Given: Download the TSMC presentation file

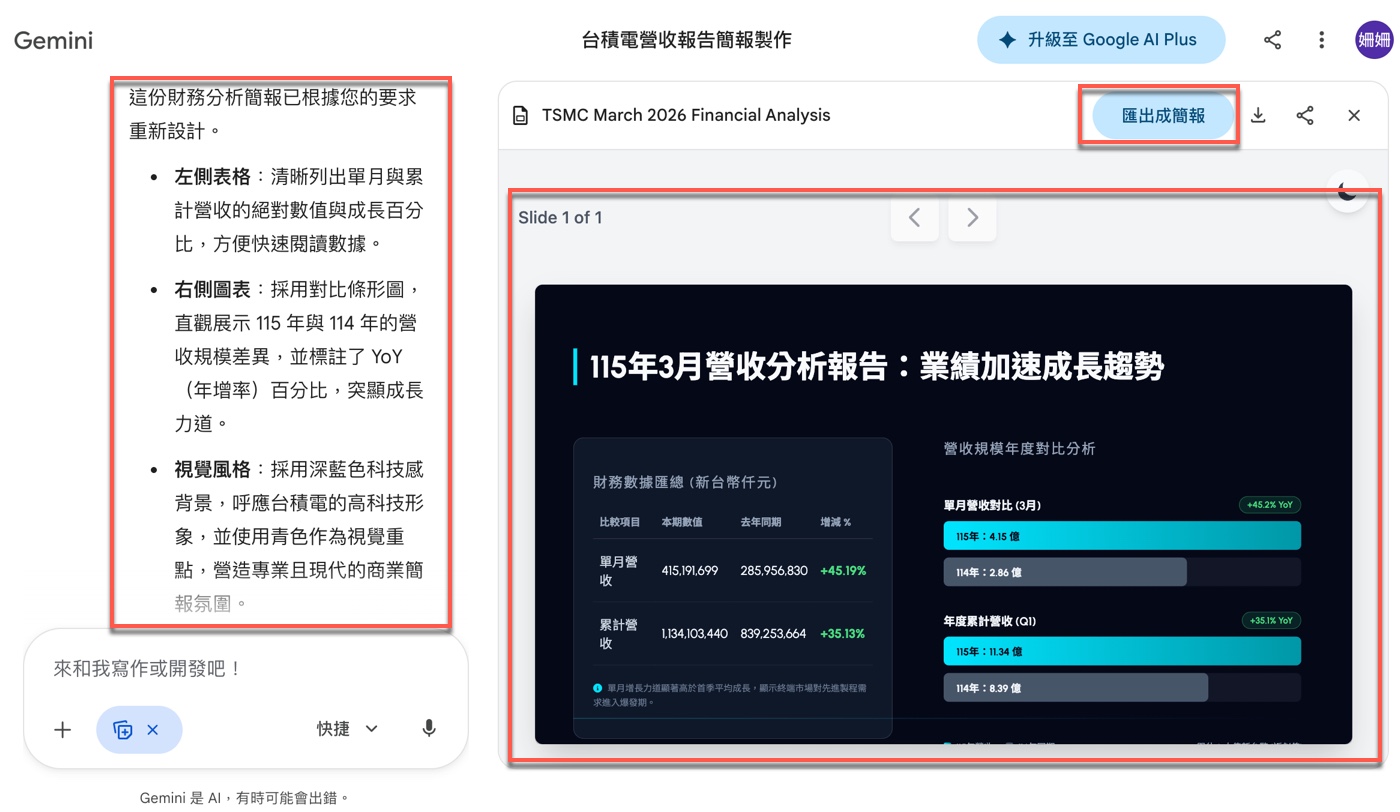Looking at the screenshot, I should click(x=1258, y=116).
